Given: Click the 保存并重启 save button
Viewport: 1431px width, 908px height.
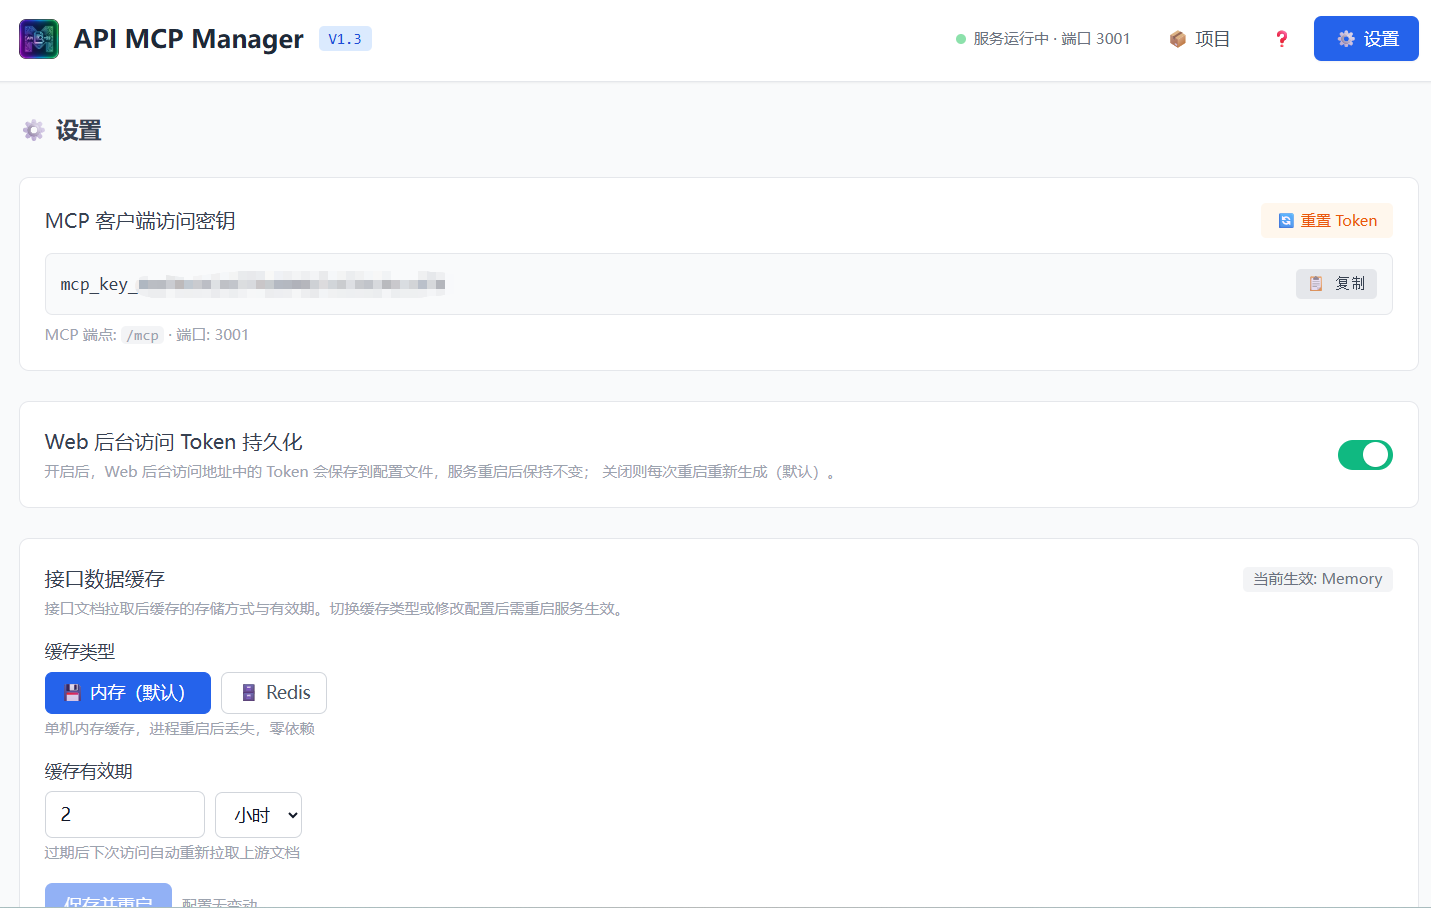Looking at the screenshot, I should tap(108, 896).
